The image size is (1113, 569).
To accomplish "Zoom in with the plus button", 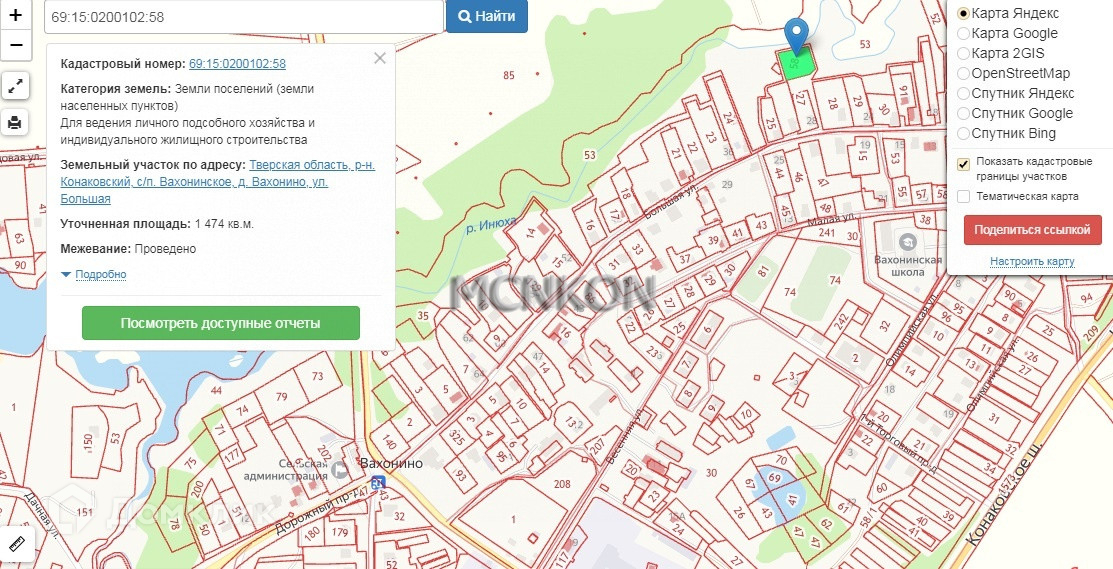I will tap(16, 14).
